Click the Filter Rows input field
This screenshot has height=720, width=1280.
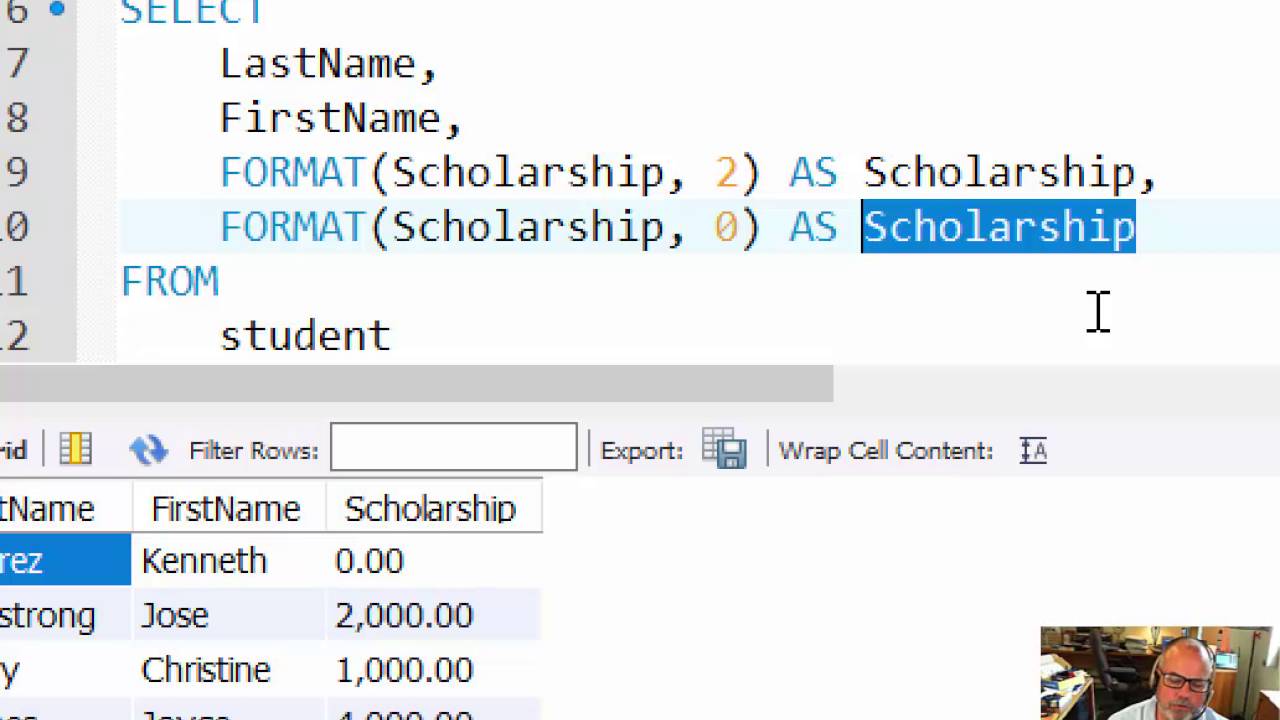(453, 447)
